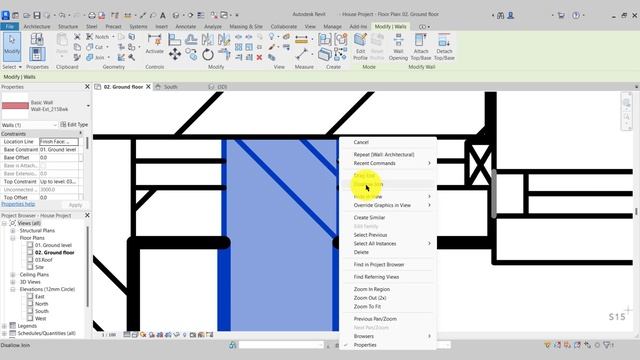Expand the 3D Views tree node
640x360 pixels.
click(x=13, y=282)
